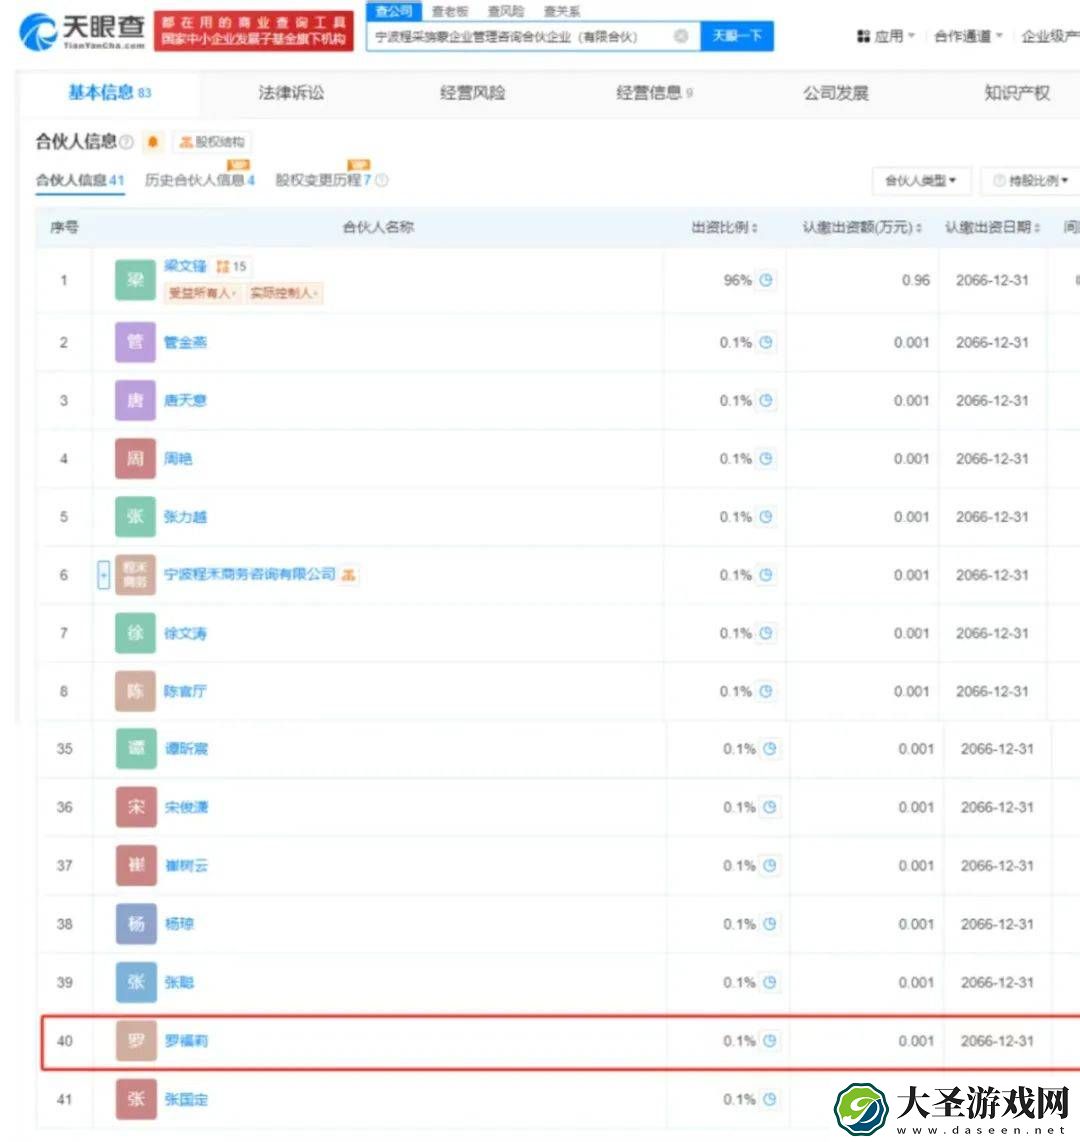
Task: Click the pie chart icon in 杨琼's row
Action: click(770, 924)
